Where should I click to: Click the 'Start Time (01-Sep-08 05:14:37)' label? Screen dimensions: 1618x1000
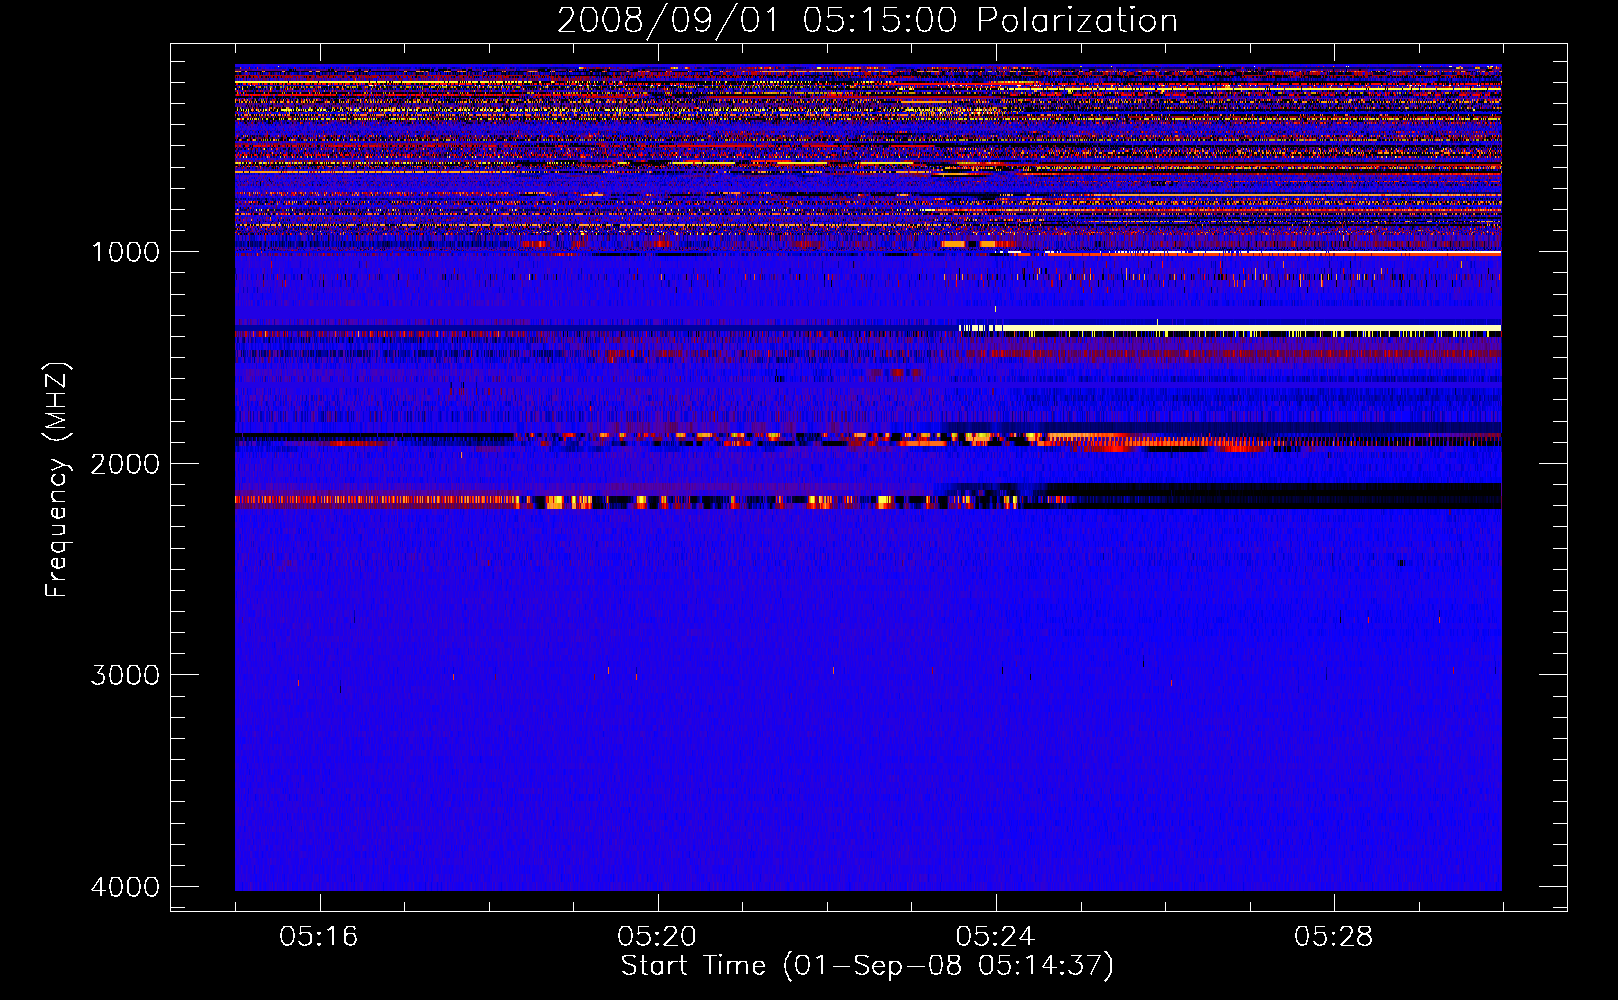(867, 966)
